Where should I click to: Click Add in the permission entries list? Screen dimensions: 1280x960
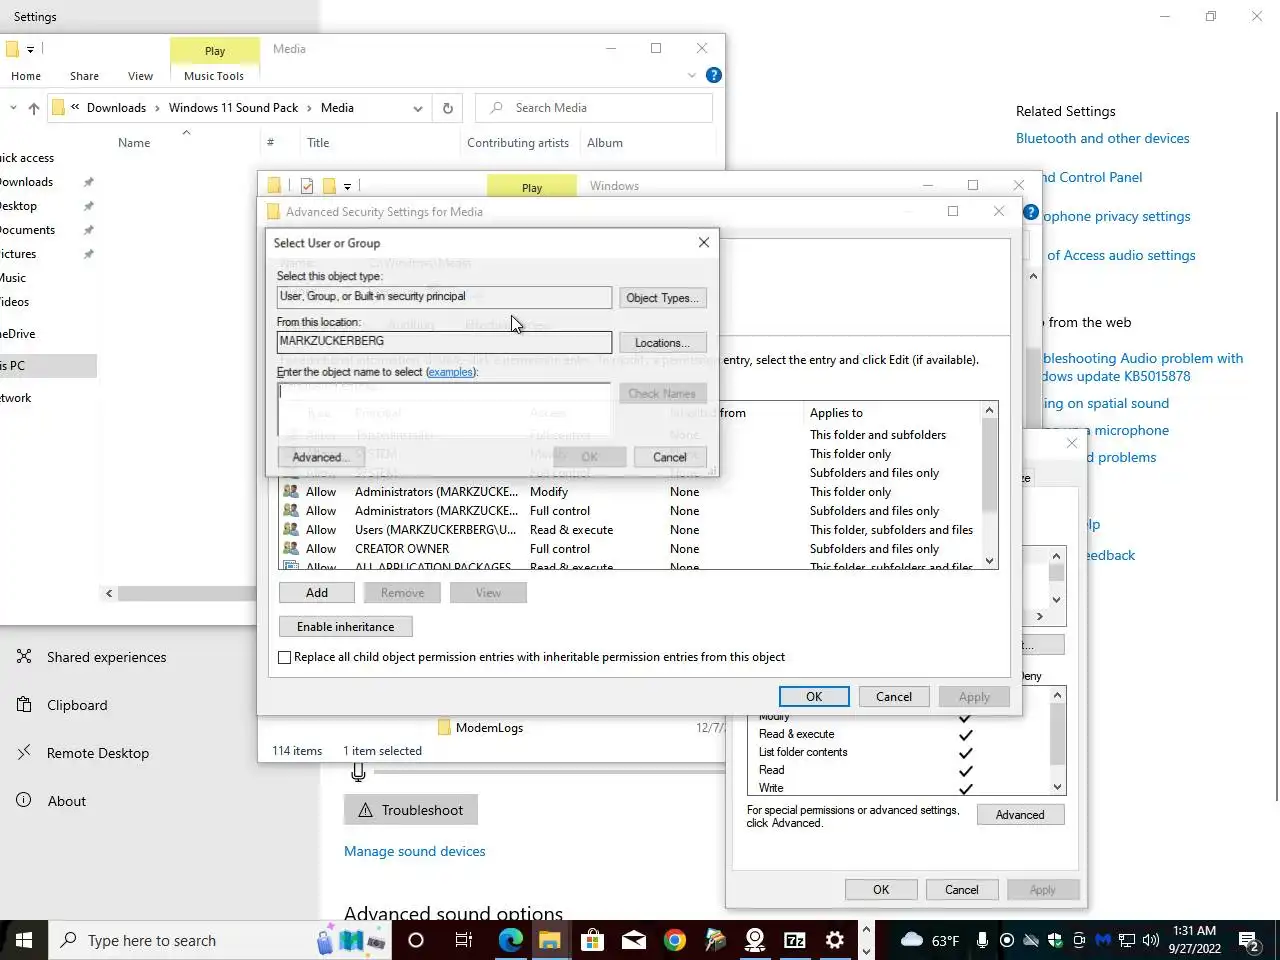pos(317,593)
